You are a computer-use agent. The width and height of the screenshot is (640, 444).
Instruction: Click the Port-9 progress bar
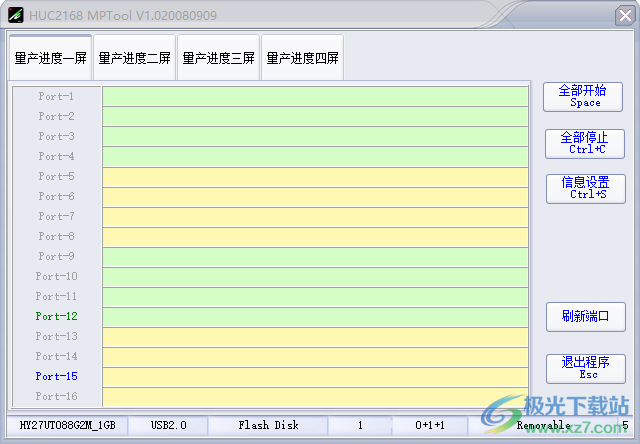(x=315, y=256)
